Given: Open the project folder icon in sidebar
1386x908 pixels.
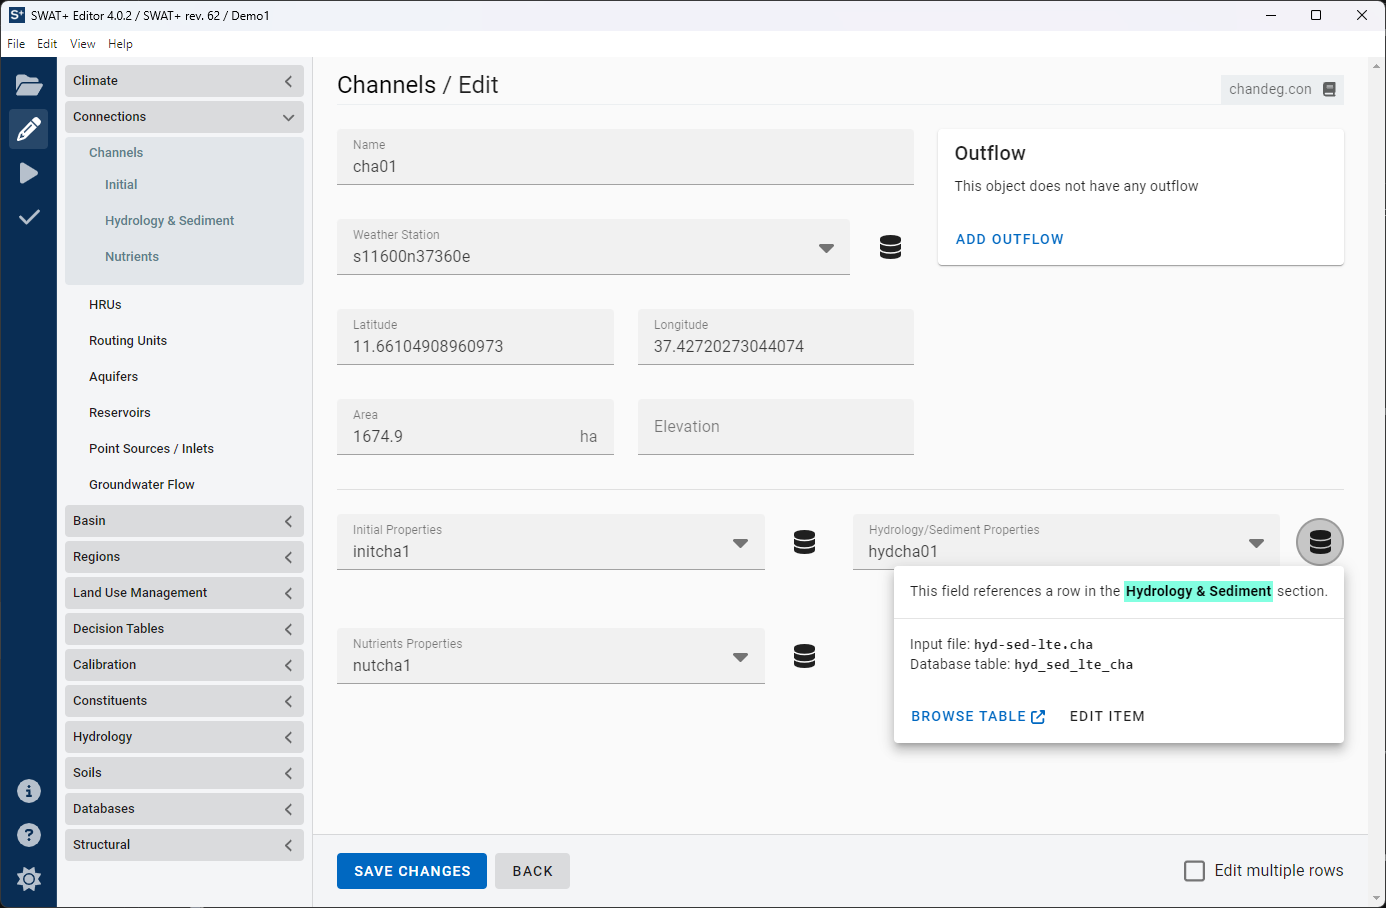Looking at the screenshot, I should pyautogui.click(x=29, y=85).
